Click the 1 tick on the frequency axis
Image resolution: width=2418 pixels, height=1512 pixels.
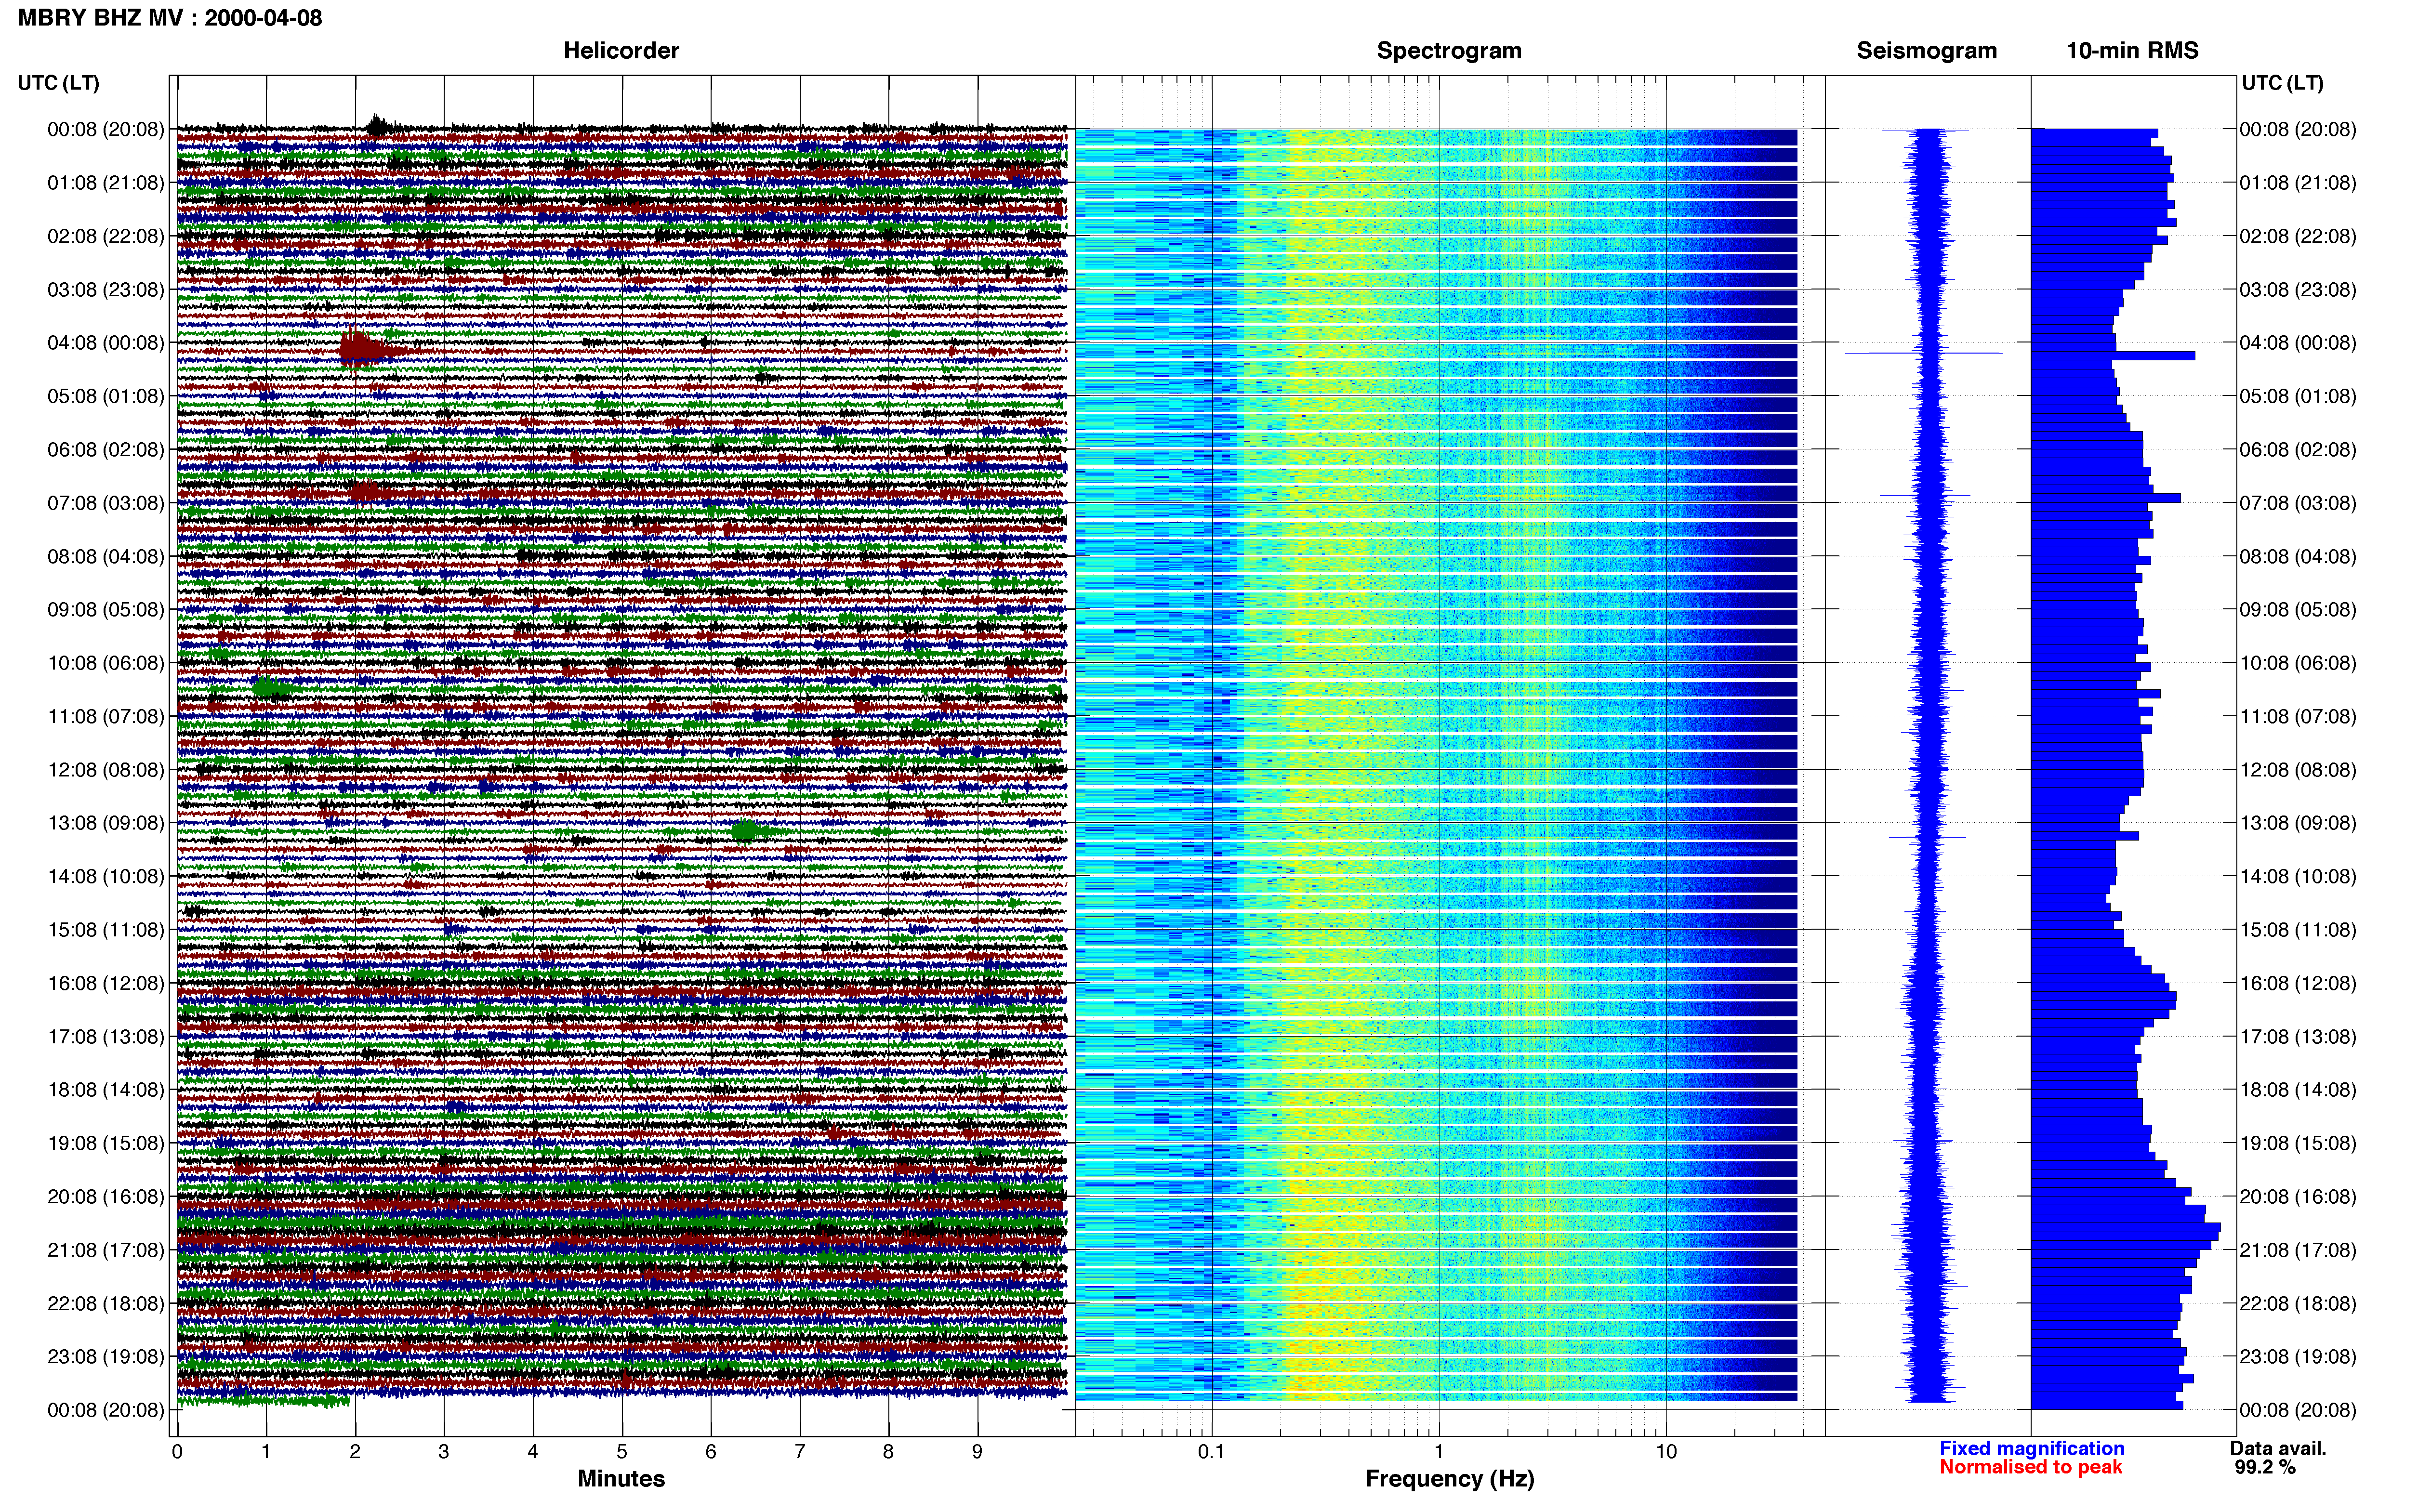[1439, 1452]
